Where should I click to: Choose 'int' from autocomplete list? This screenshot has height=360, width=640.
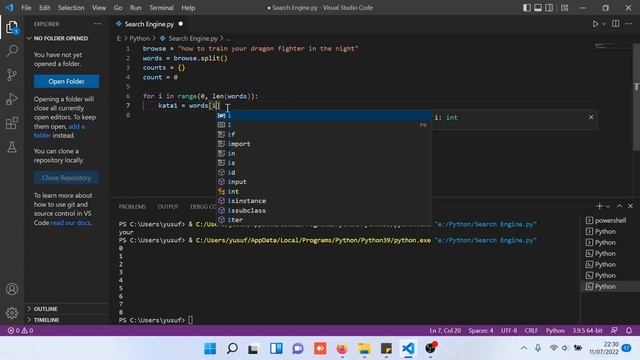coord(324,191)
